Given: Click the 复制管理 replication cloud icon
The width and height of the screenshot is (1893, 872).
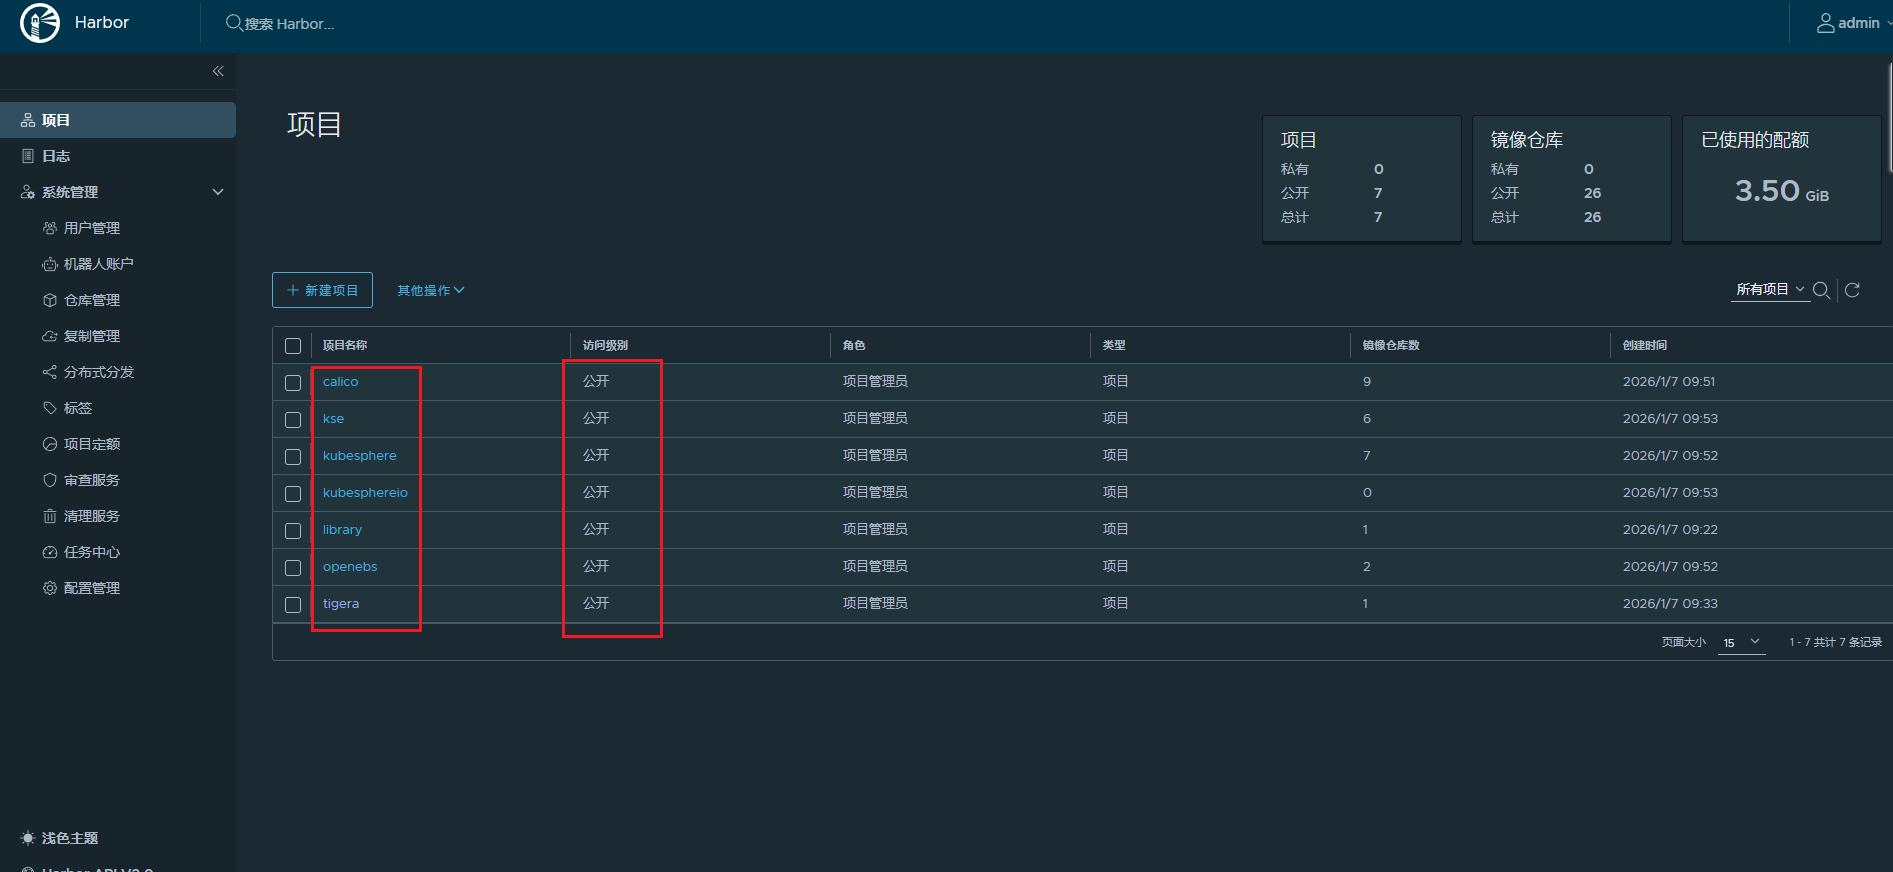Looking at the screenshot, I should 50,336.
